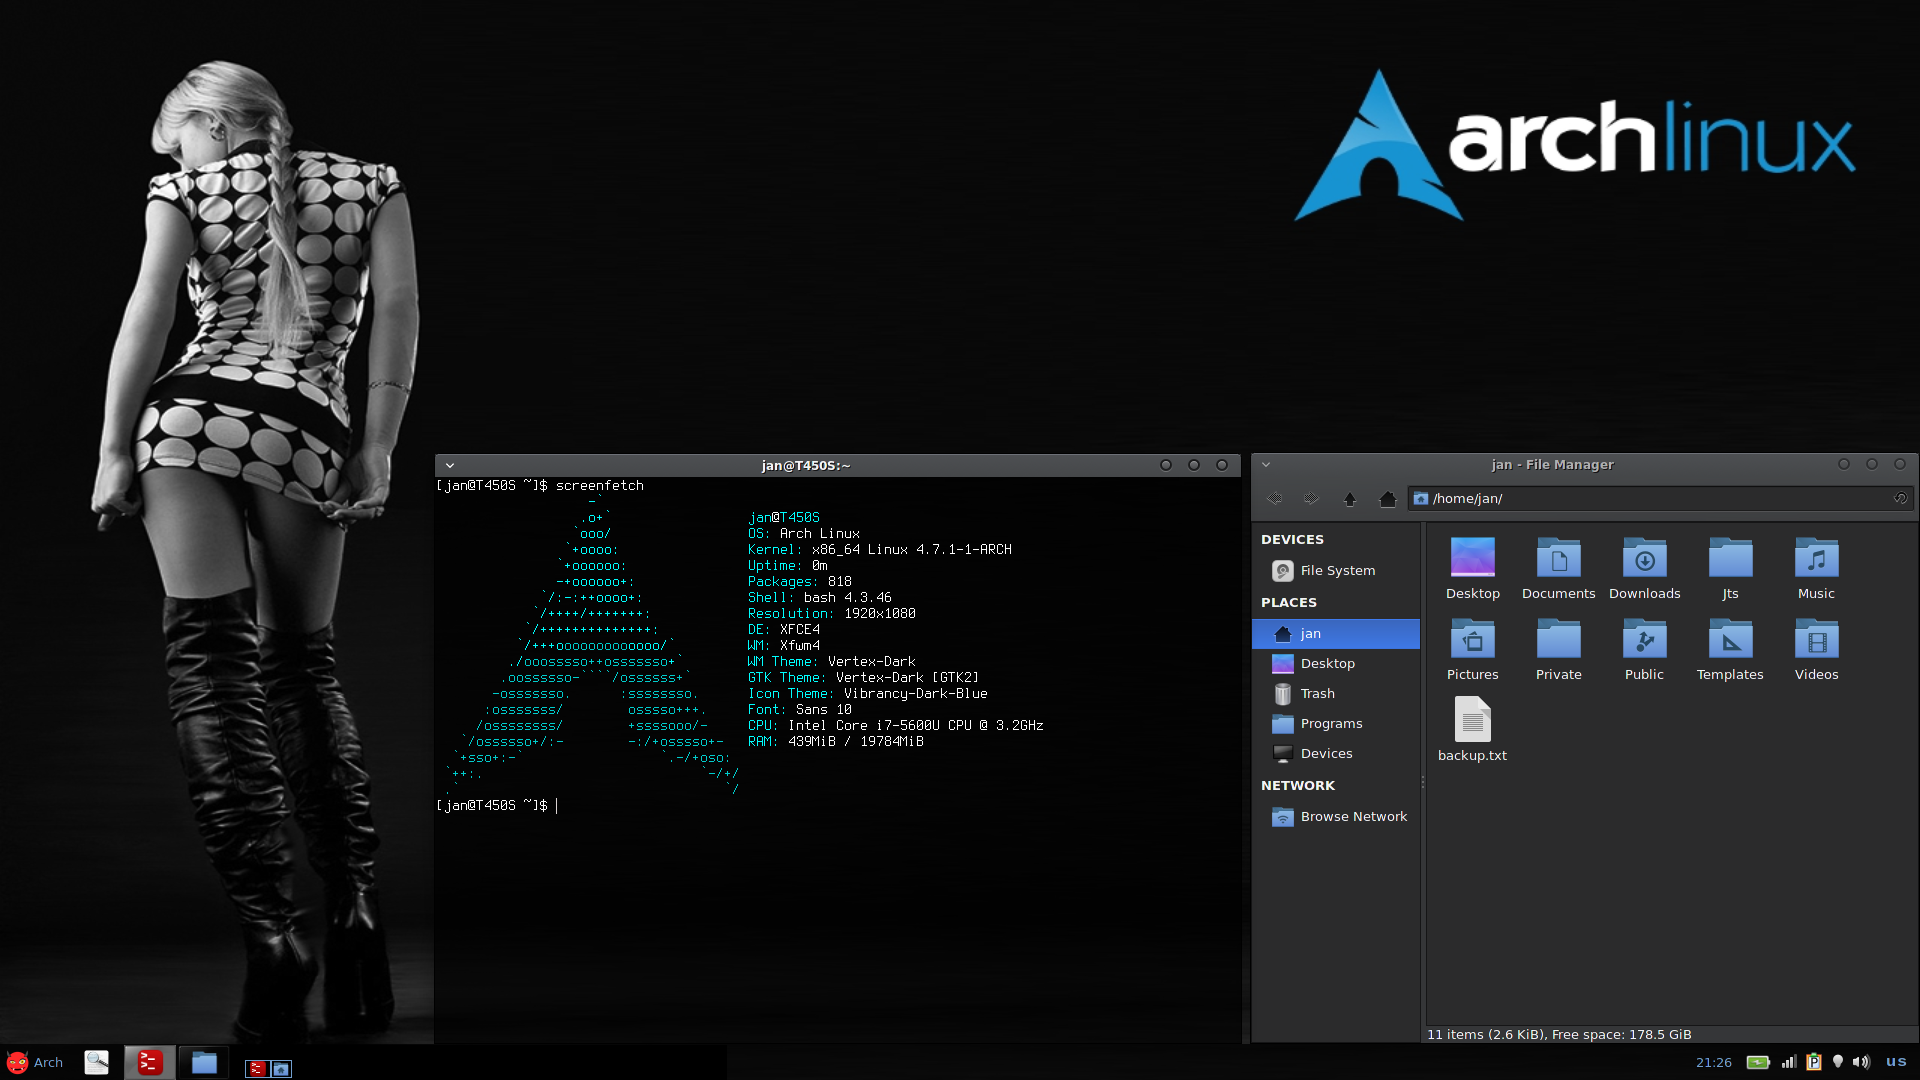Click the blue folder file manager launcher

coord(204,1062)
